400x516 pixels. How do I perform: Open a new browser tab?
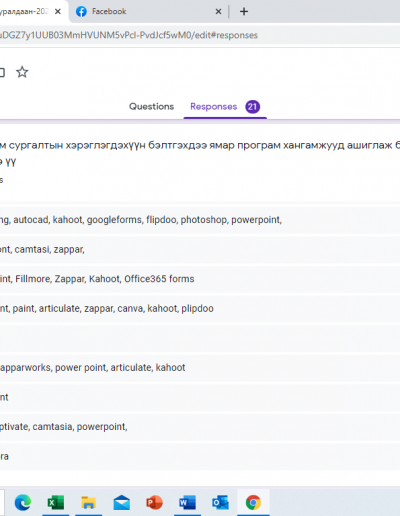click(x=244, y=12)
